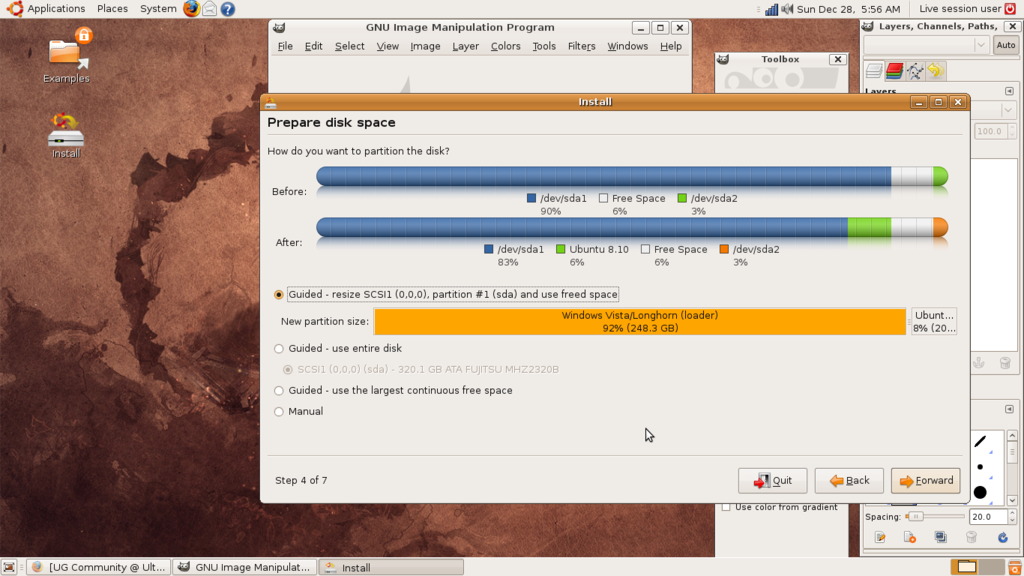Select the large round brush in Brushes list
The image size is (1024, 576).
(980, 492)
